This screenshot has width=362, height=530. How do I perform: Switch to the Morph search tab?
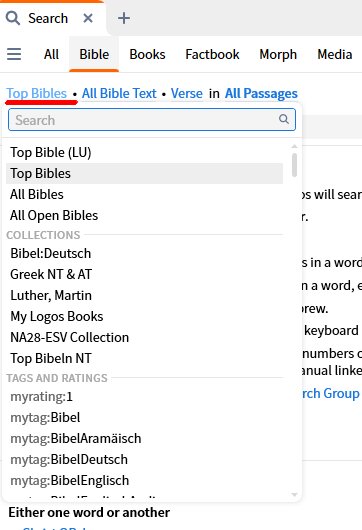tap(278, 54)
